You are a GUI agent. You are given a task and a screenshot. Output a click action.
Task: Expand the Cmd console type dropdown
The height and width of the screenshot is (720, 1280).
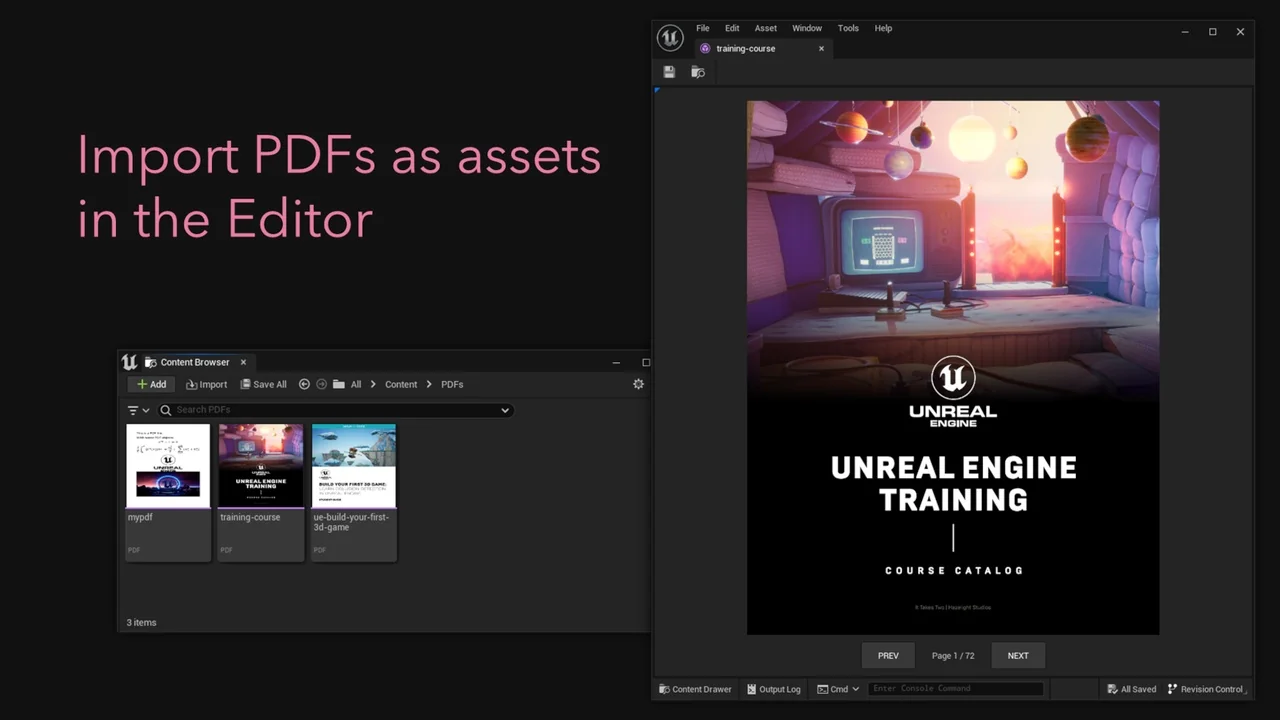pos(838,689)
